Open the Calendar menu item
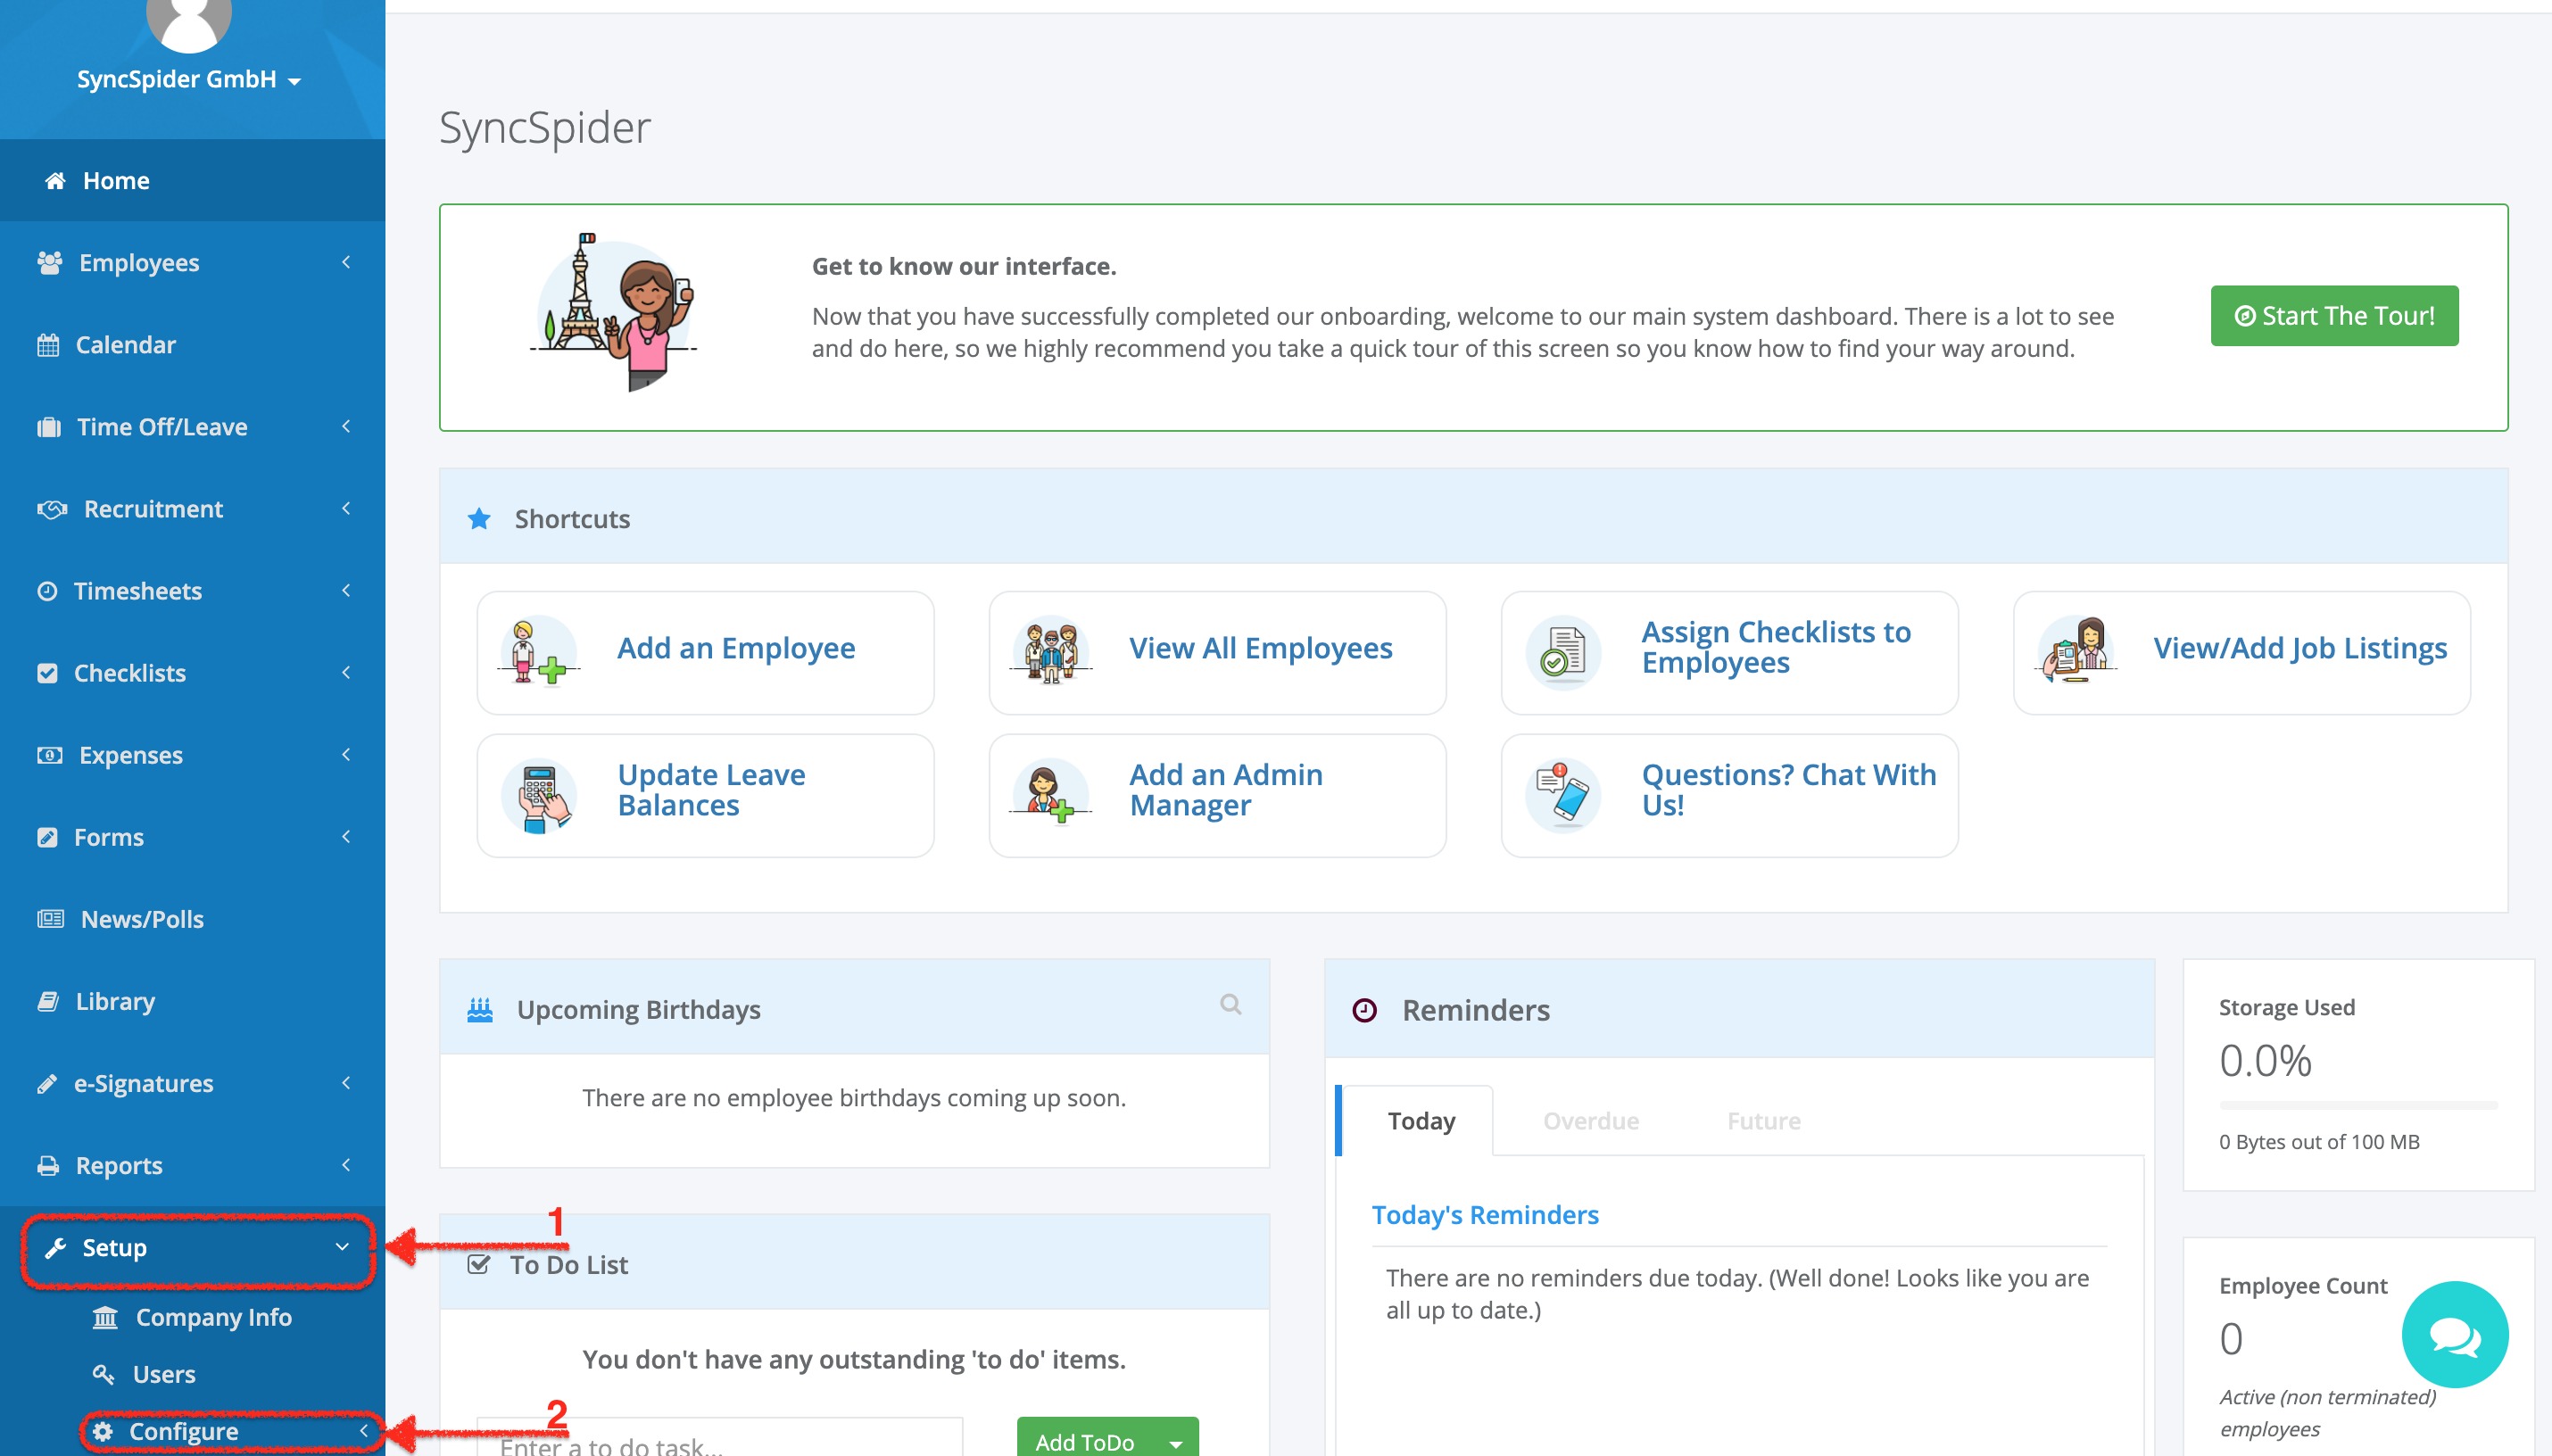2552x1456 pixels. tap(192, 345)
